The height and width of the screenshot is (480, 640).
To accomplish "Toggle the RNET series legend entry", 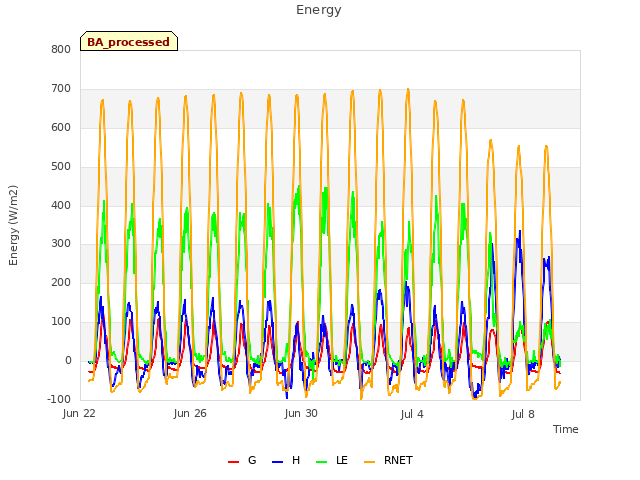I will pos(388,461).
